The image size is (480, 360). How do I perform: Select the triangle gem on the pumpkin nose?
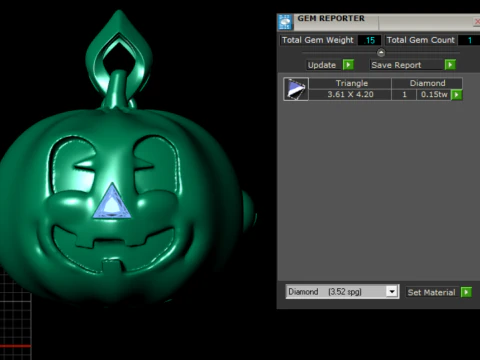112,202
